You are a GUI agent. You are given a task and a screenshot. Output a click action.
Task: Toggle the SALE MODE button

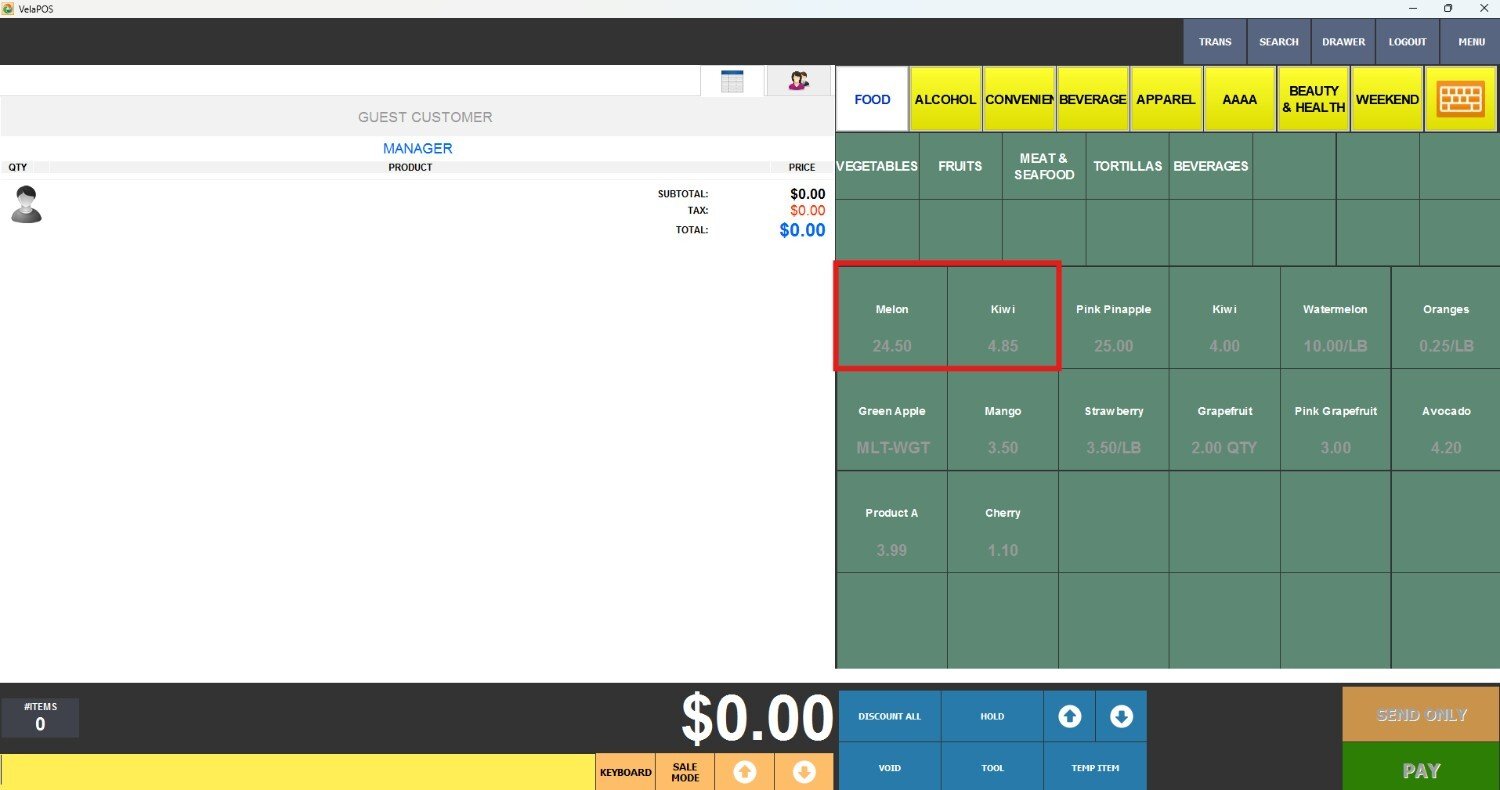point(685,771)
